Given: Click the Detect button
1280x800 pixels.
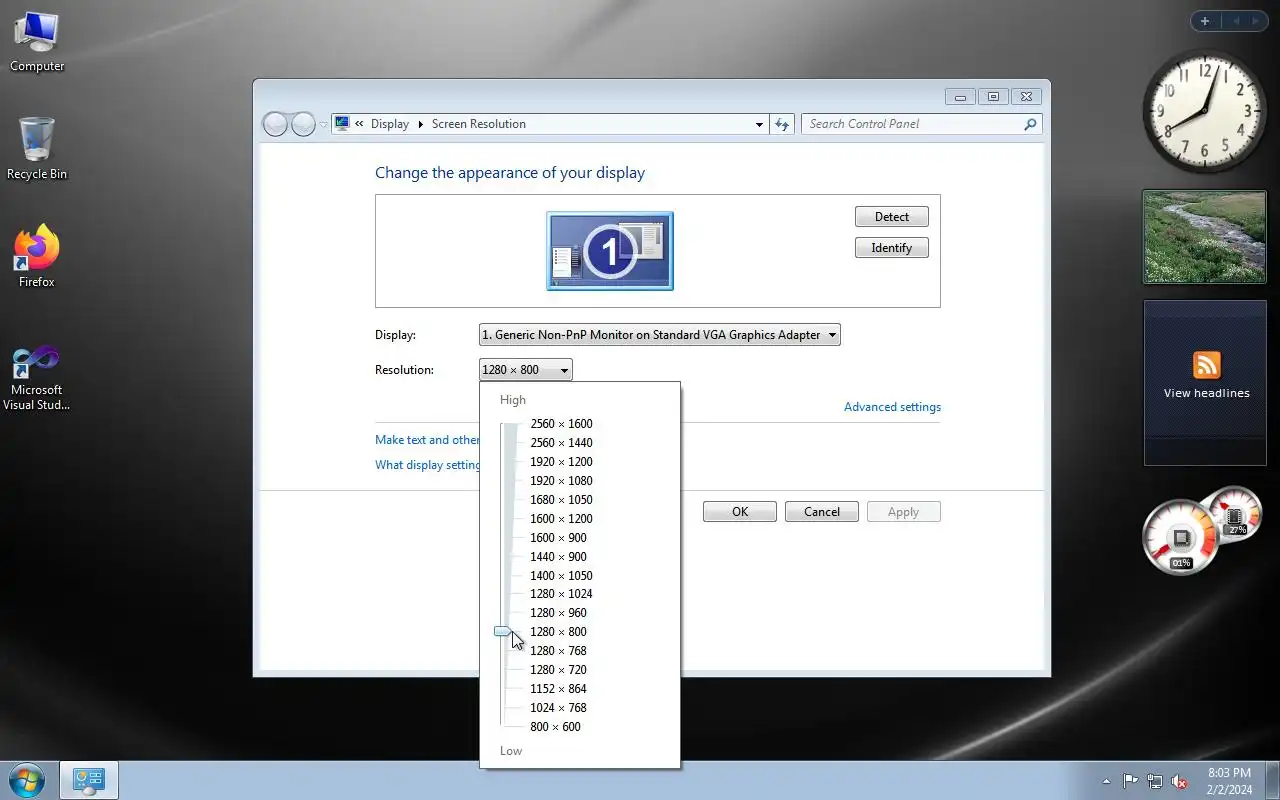Looking at the screenshot, I should pos(892,217).
